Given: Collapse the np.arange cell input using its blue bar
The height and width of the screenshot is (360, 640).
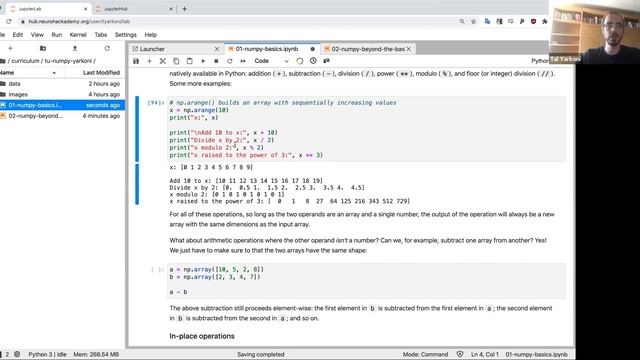Looking at the screenshot, I should 137,129.
